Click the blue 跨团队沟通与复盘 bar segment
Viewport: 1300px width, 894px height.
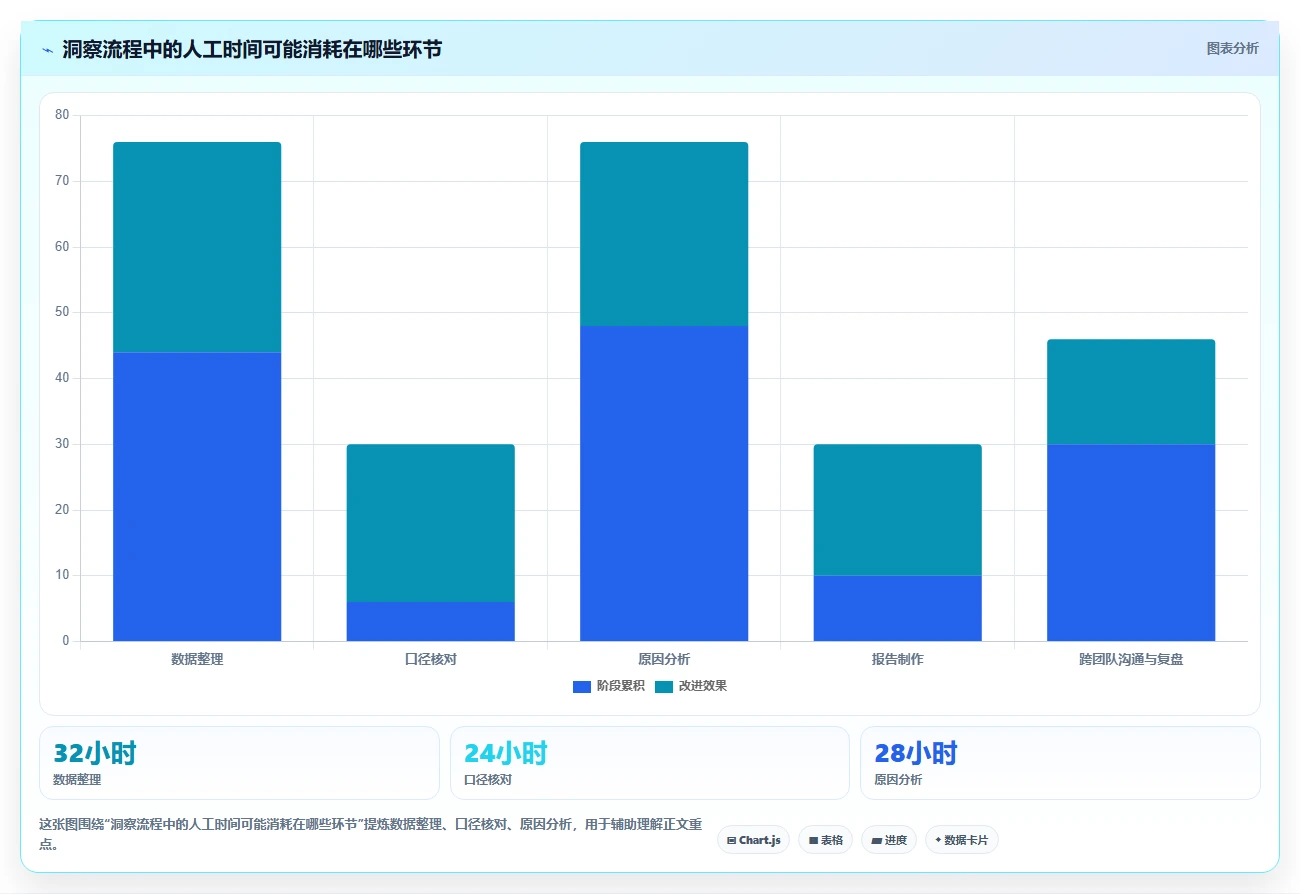(x=1131, y=542)
